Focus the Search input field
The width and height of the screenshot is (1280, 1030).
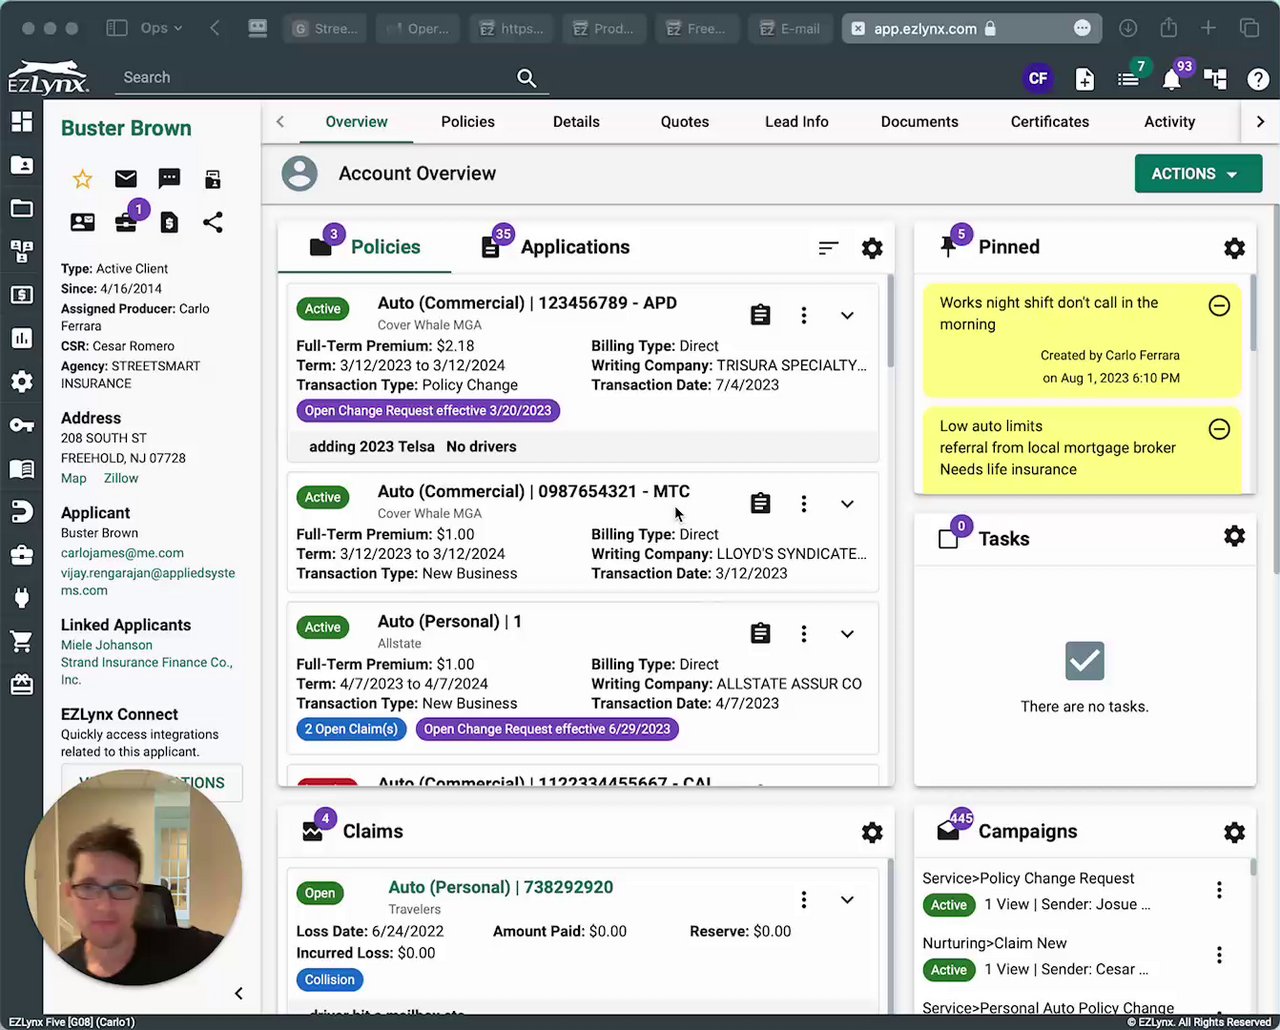315,78
